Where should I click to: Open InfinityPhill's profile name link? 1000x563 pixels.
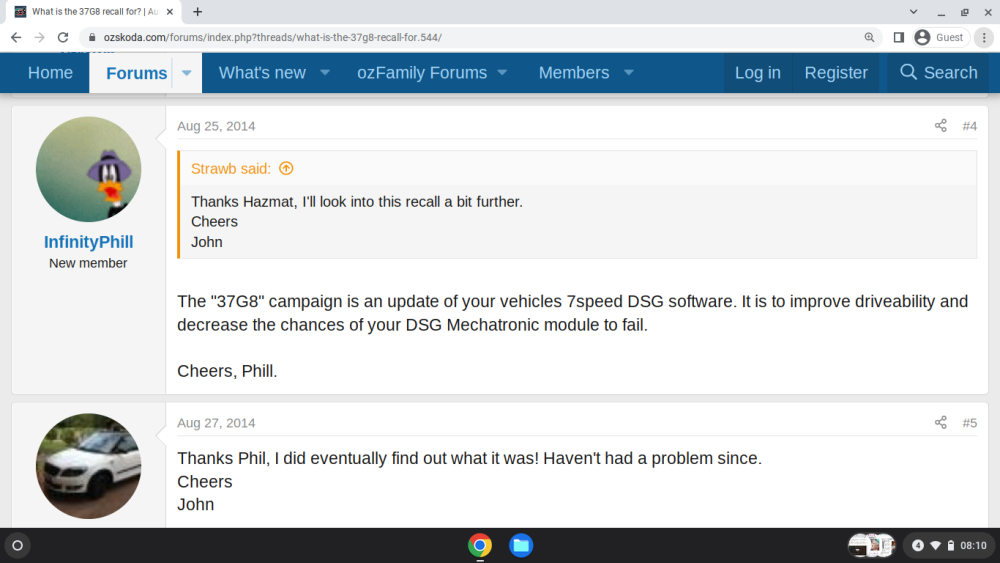point(89,242)
